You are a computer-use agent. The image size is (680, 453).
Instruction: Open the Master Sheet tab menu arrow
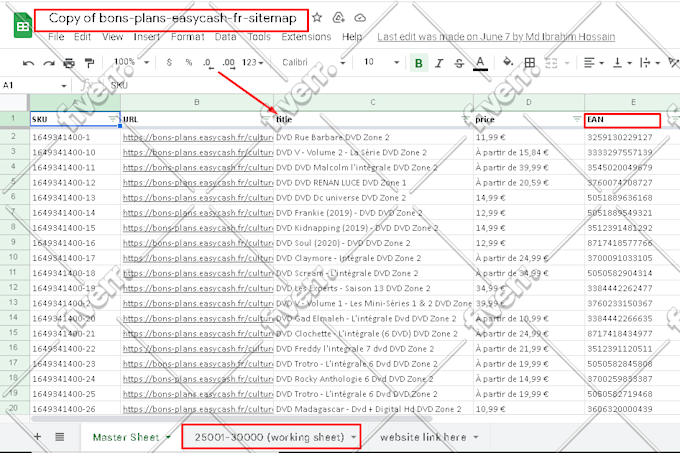point(168,437)
